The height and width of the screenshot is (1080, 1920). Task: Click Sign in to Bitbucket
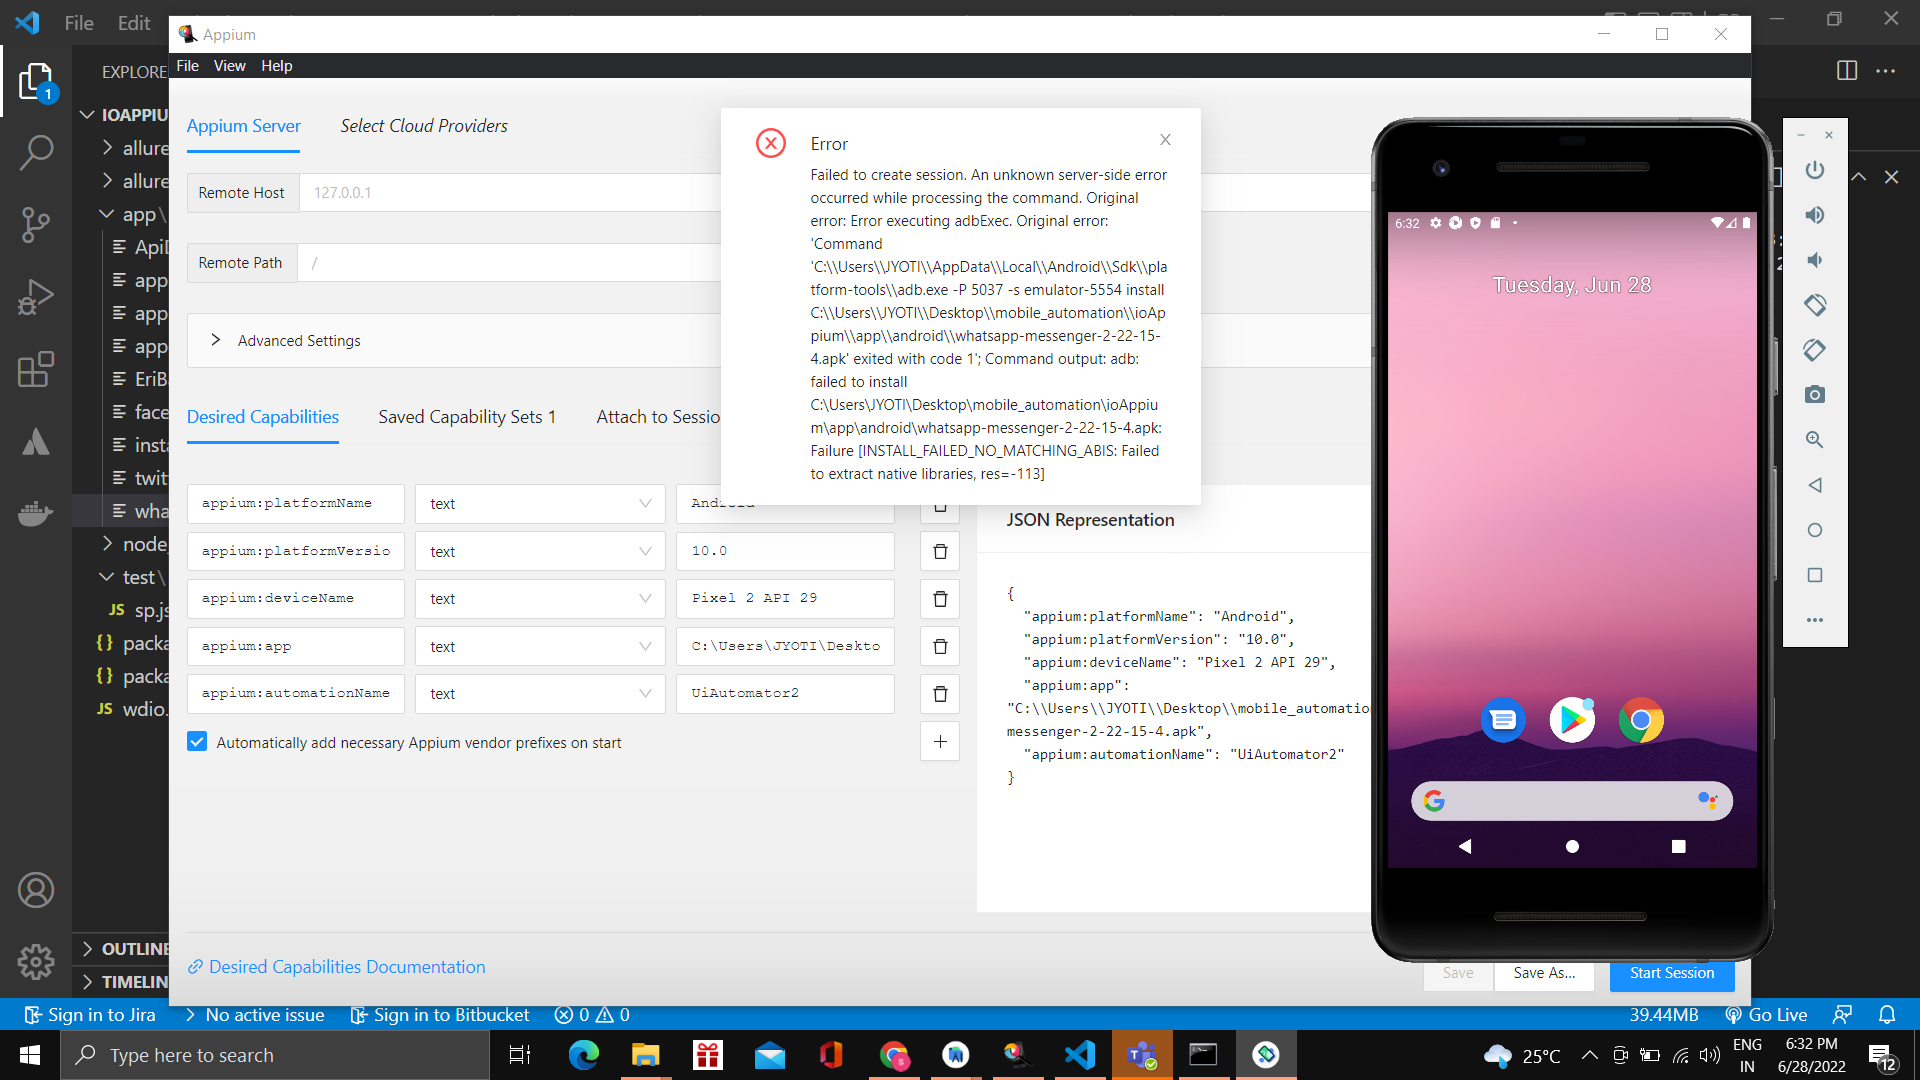[440, 1015]
